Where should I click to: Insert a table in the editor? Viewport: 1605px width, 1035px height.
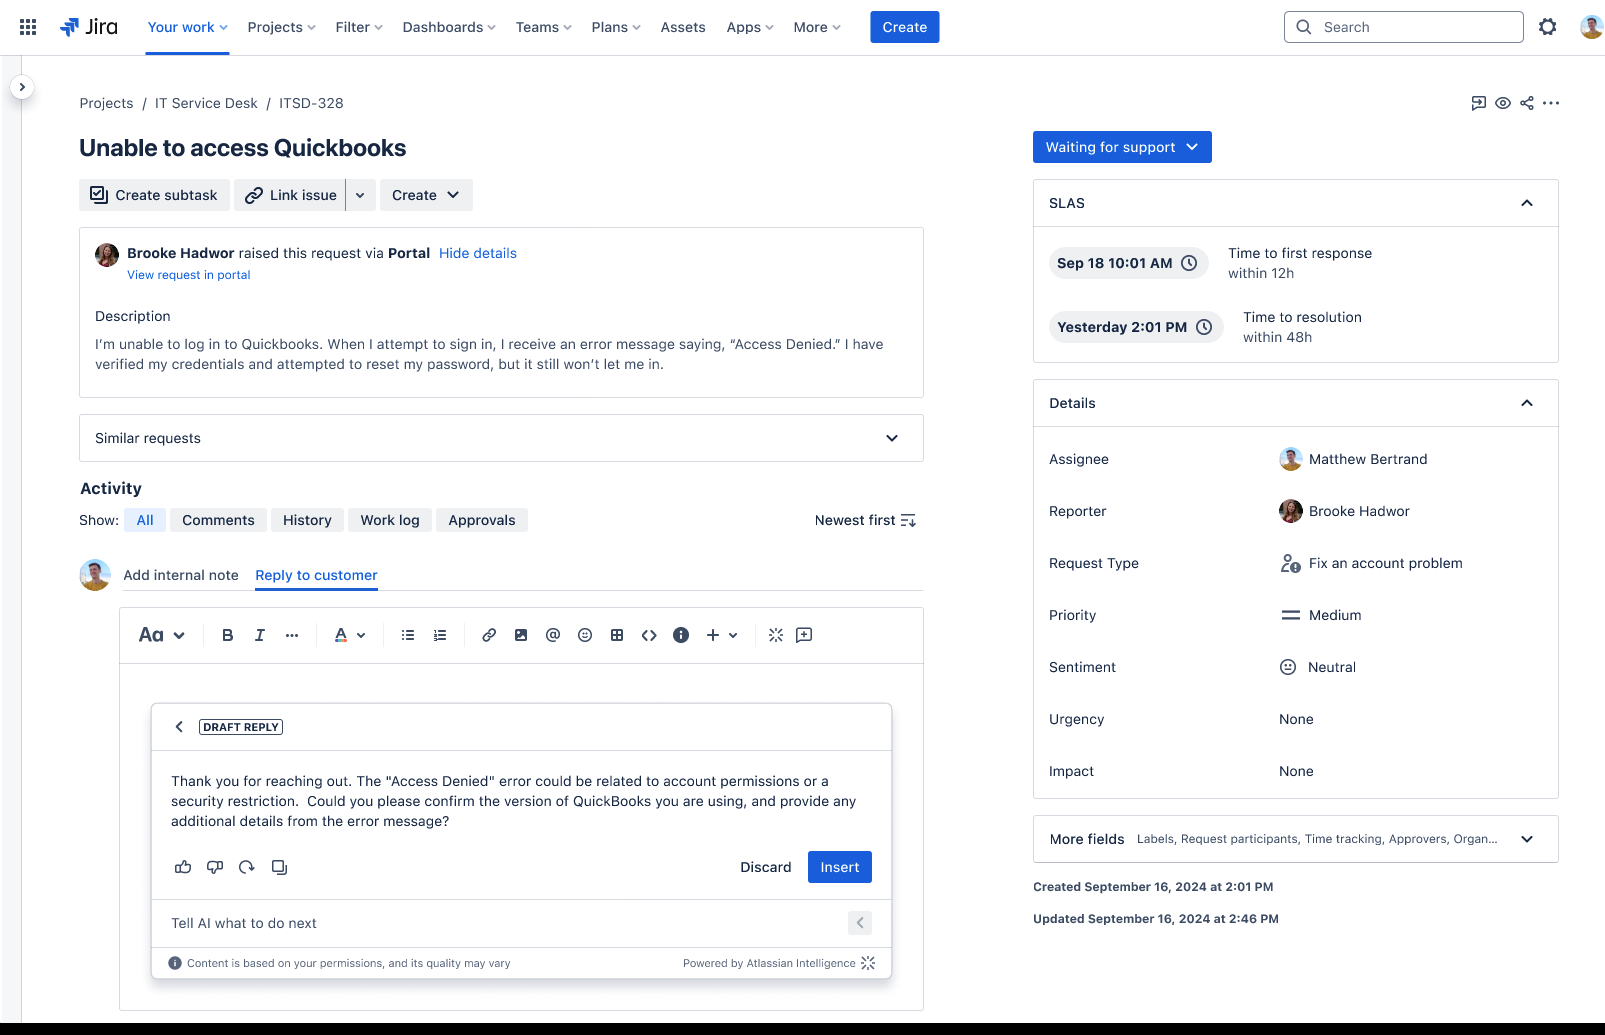click(x=617, y=635)
